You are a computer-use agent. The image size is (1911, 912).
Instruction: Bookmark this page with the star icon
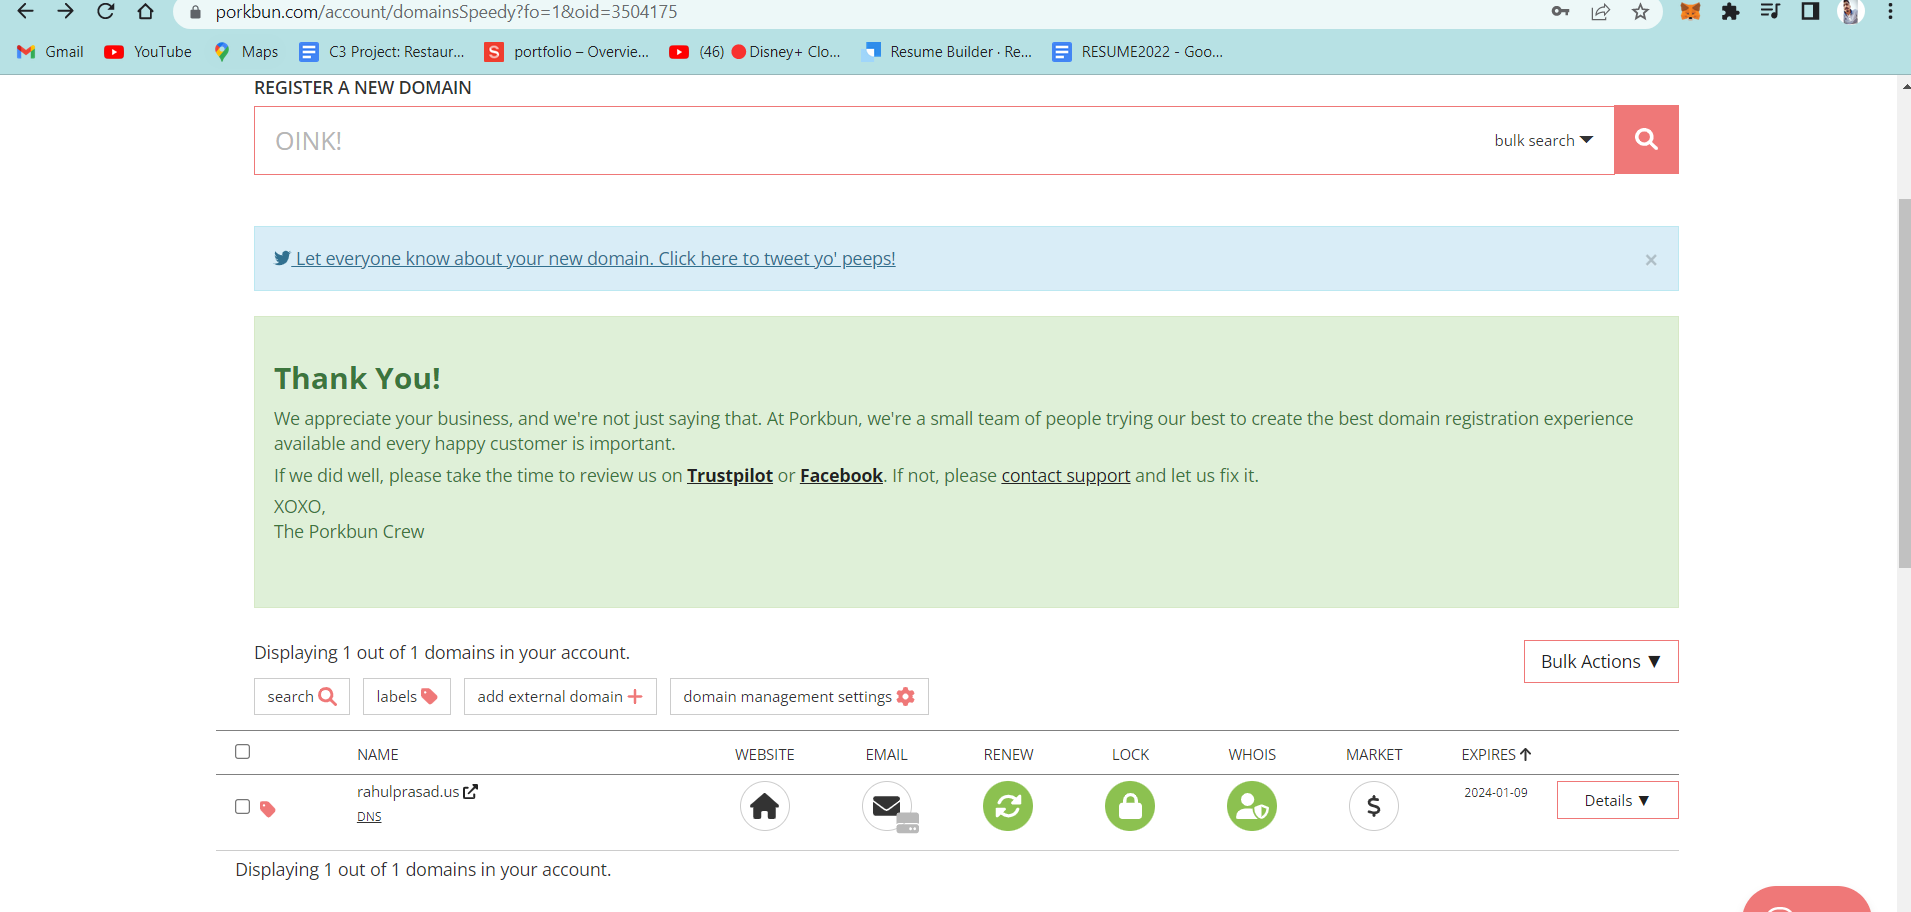(x=1640, y=12)
